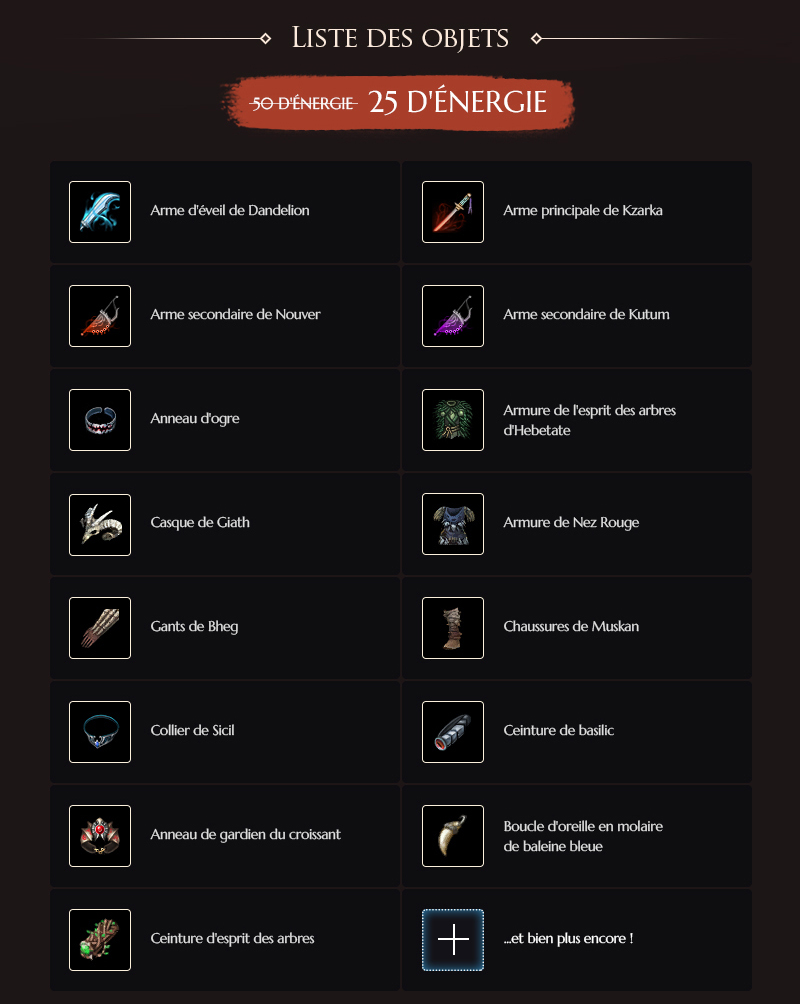Select the Ceinture de basilic belt icon
The image size is (800, 1004).
pyautogui.click(x=453, y=732)
